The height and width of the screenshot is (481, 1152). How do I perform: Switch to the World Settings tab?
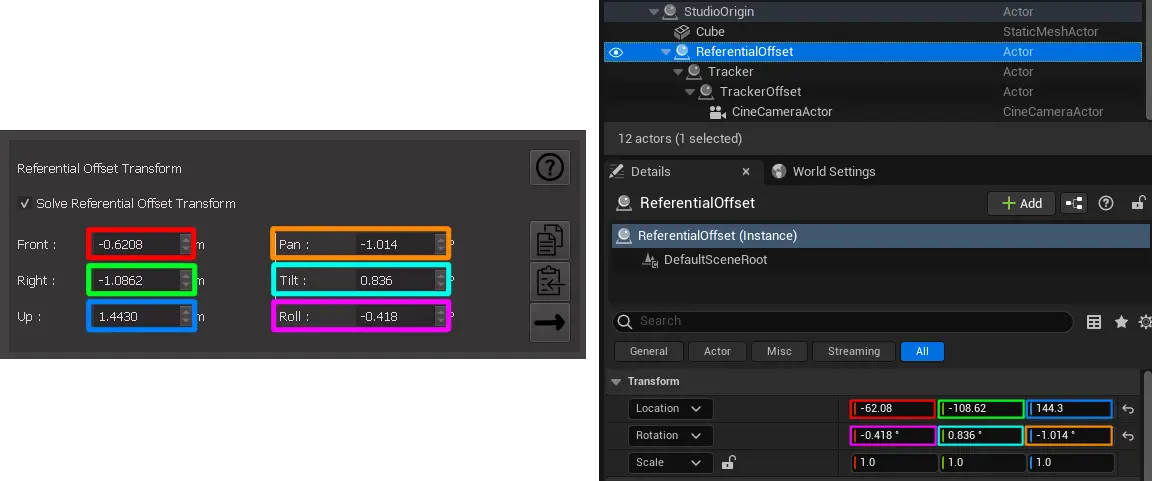tap(833, 172)
